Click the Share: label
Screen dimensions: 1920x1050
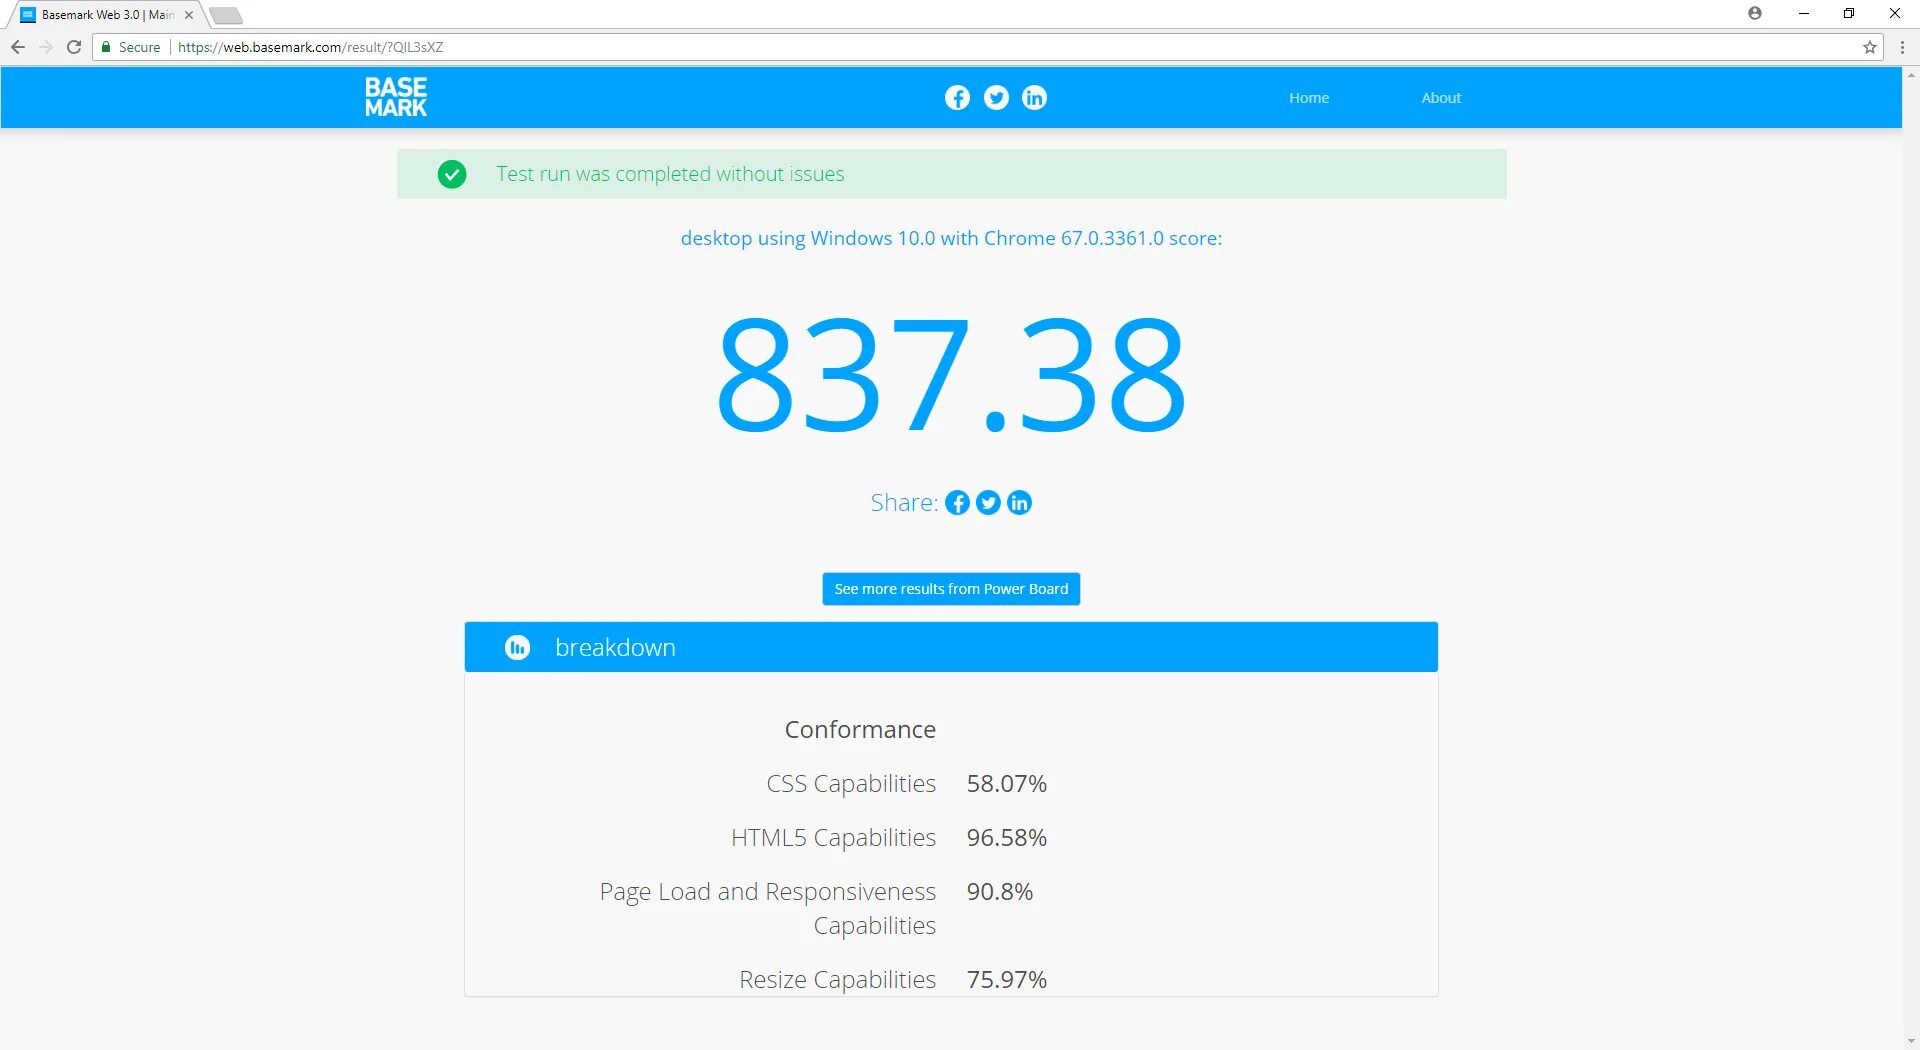click(x=904, y=502)
